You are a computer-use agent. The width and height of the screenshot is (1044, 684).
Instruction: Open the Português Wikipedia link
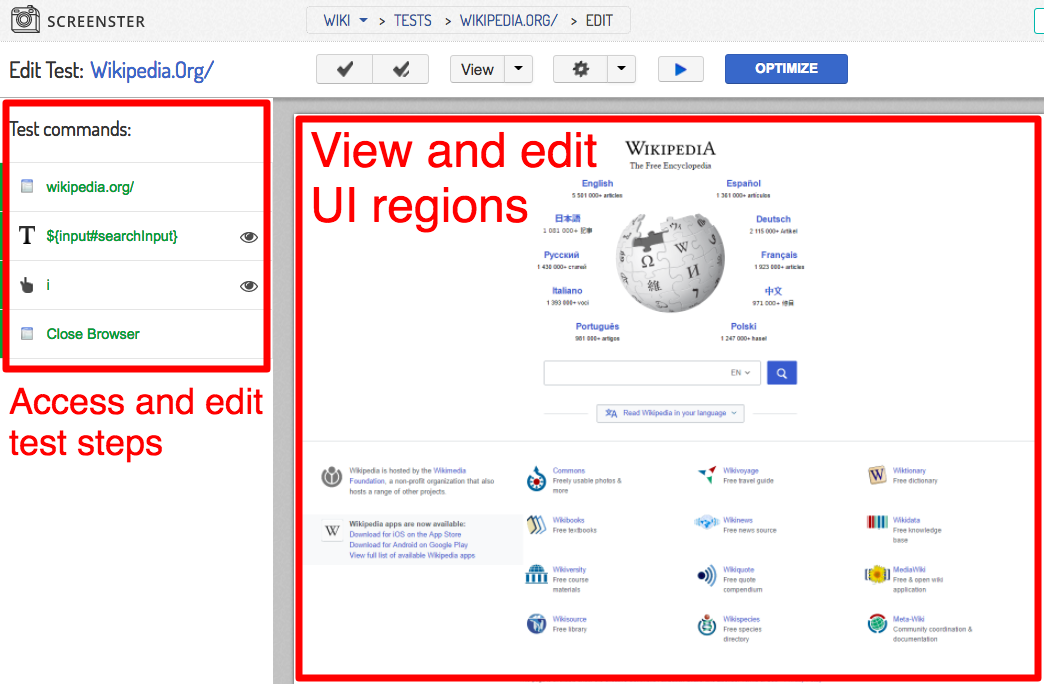click(597, 326)
